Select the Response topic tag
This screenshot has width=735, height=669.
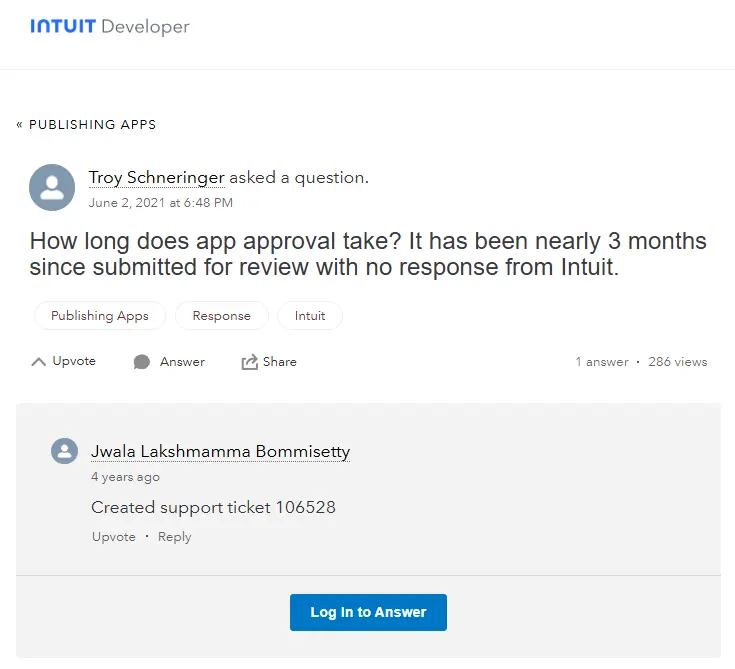coord(221,316)
